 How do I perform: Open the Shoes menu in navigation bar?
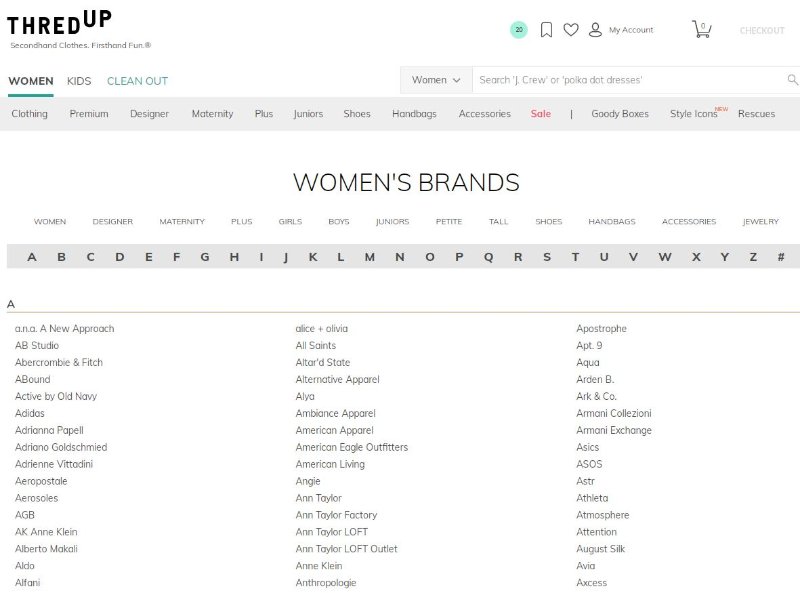357,114
